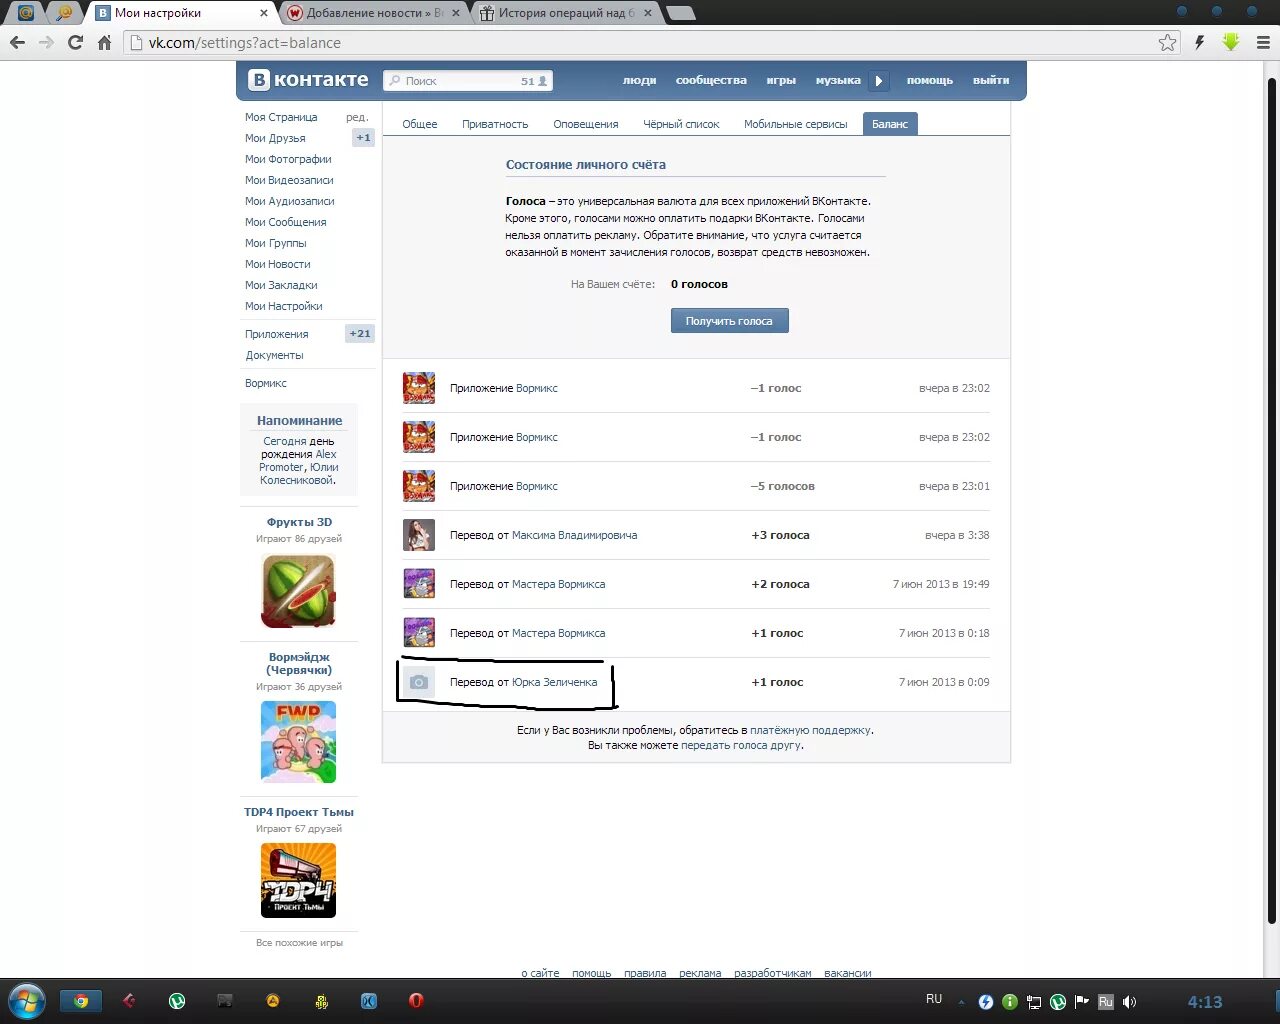Click the green download arrow extension
The image size is (1280, 1024).
point(1231,42)
